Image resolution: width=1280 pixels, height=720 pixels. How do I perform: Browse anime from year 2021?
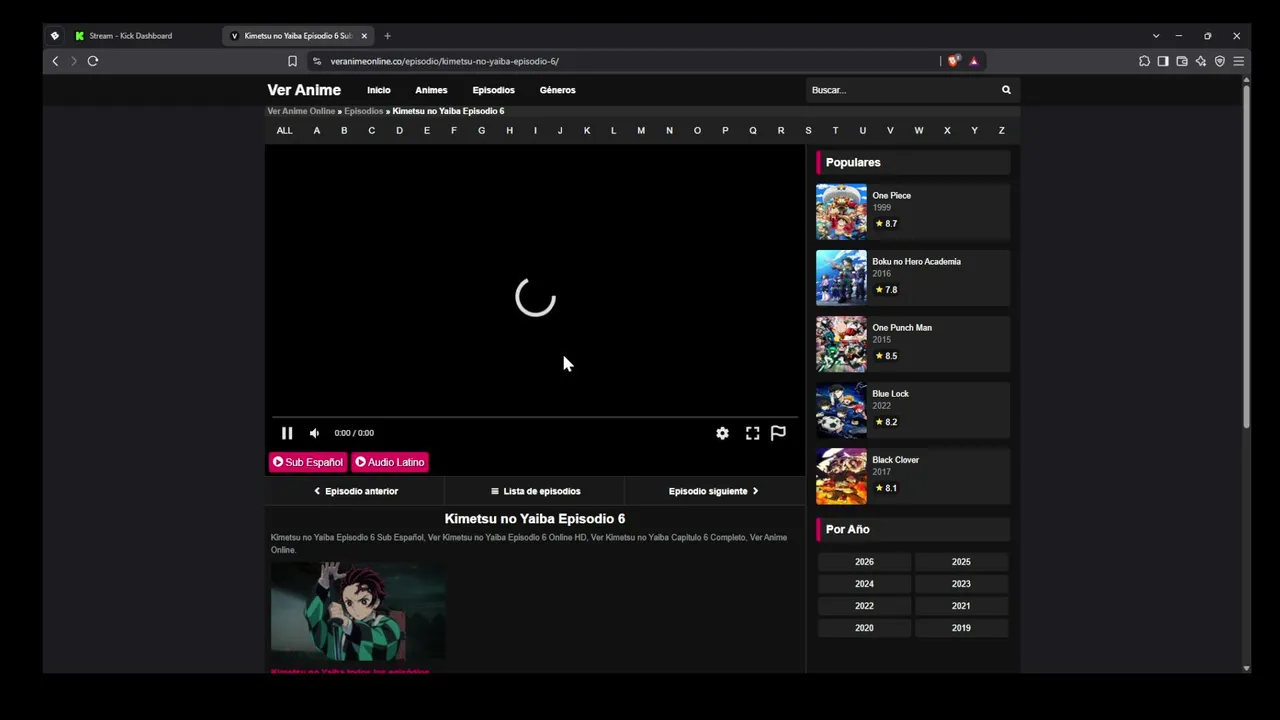(x=961, y=606)
